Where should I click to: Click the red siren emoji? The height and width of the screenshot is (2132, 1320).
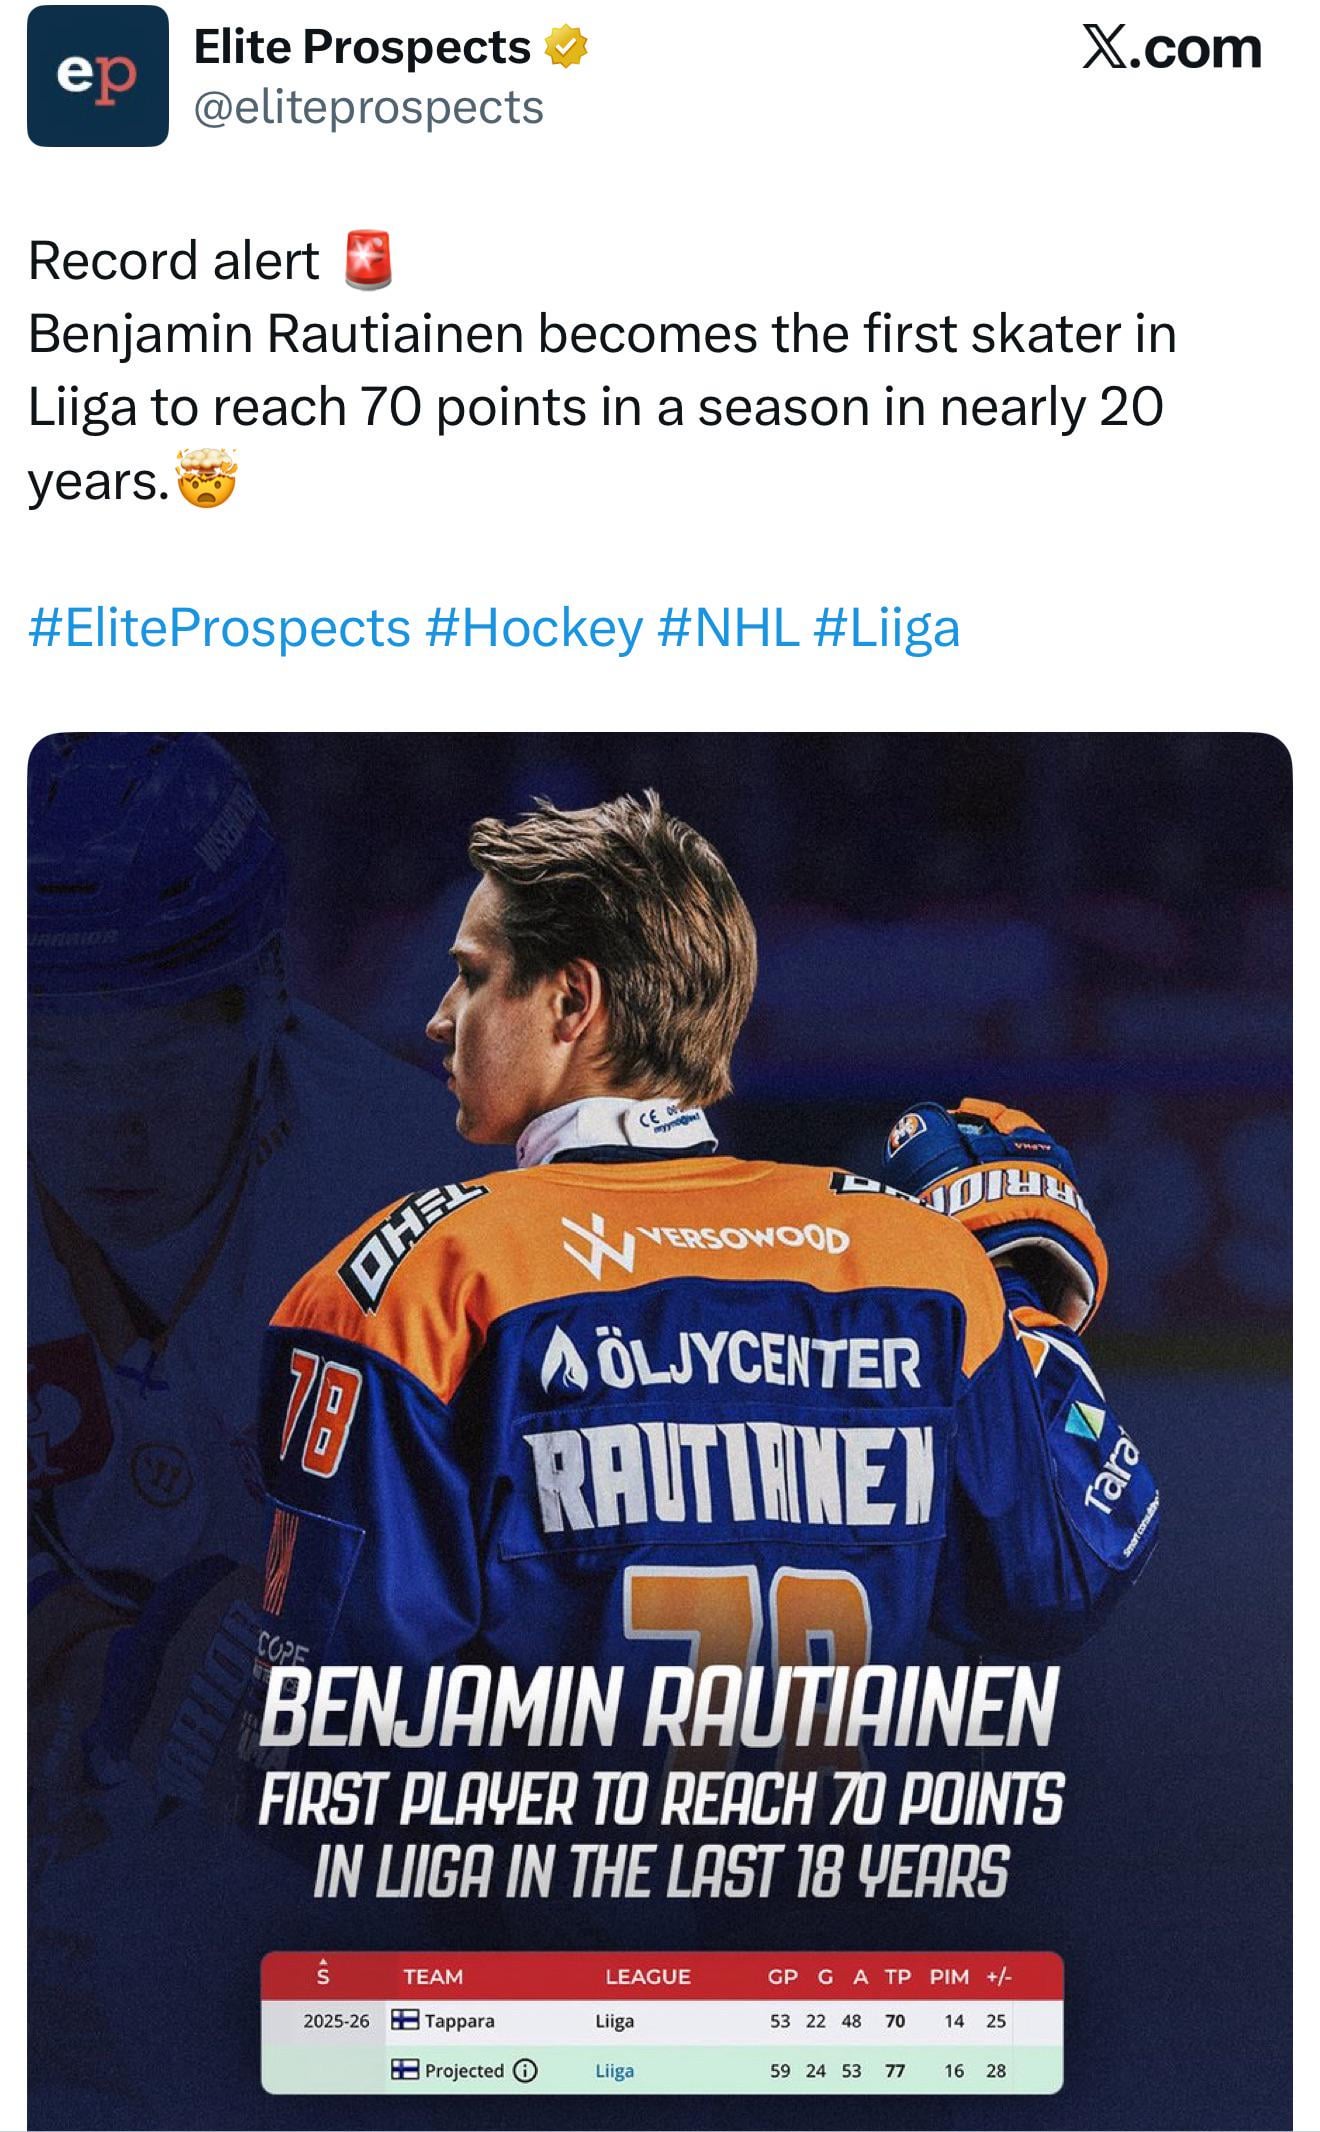tap(367, 261)
